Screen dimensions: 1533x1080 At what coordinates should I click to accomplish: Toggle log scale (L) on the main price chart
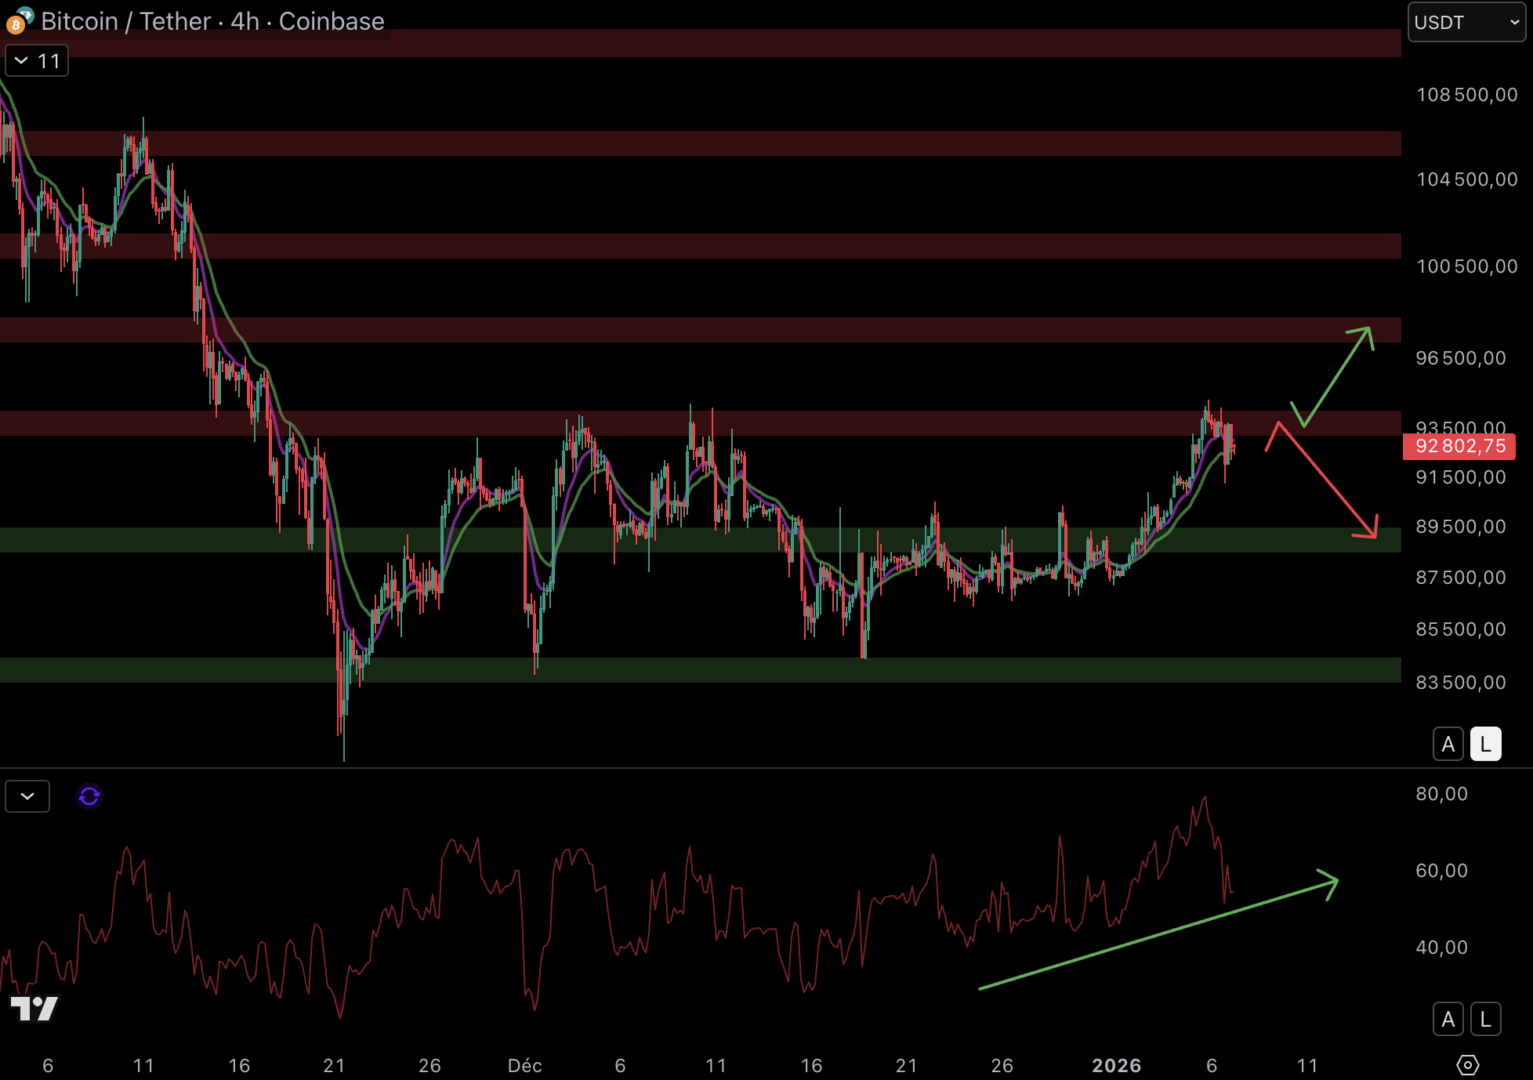[x=1485, y=744]
